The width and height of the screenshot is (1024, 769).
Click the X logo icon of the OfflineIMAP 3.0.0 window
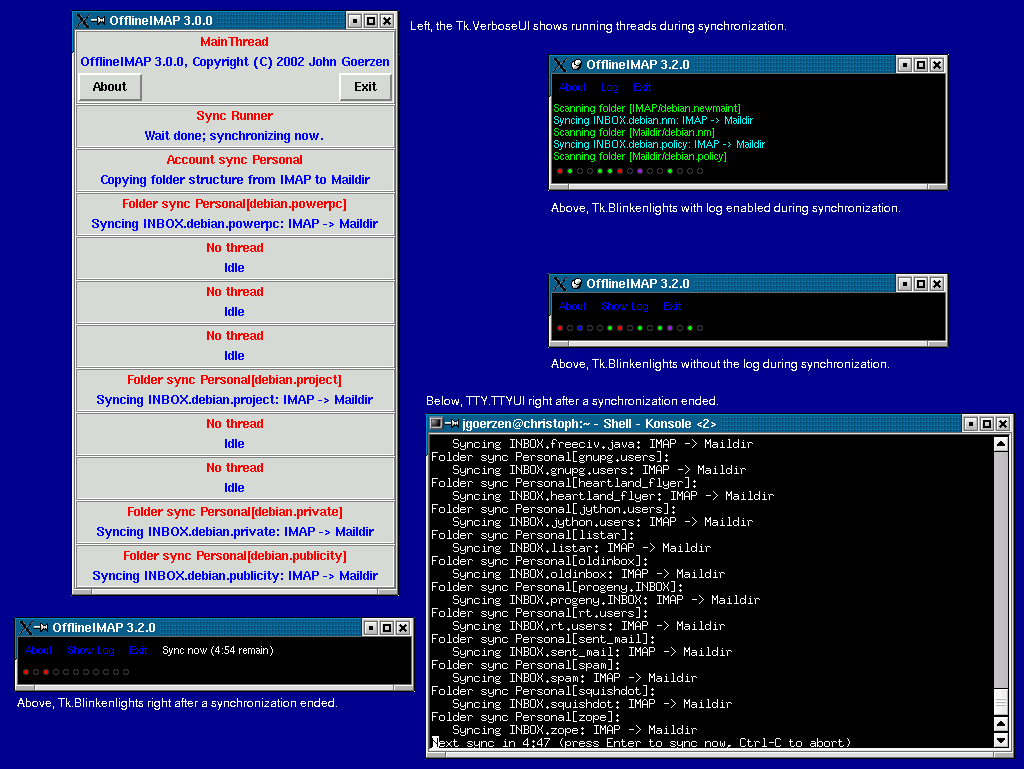click(x=84, y=21)
